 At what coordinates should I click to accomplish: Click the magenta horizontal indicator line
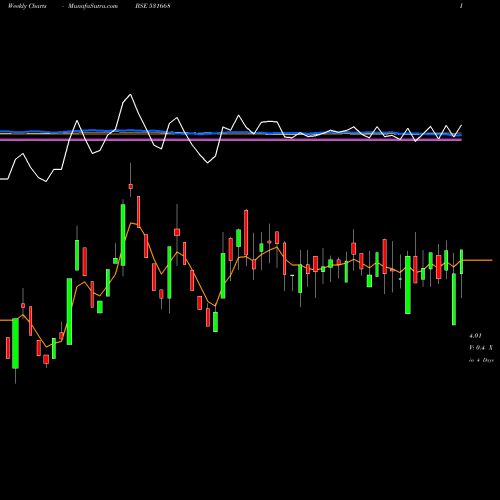coord(231,140)
